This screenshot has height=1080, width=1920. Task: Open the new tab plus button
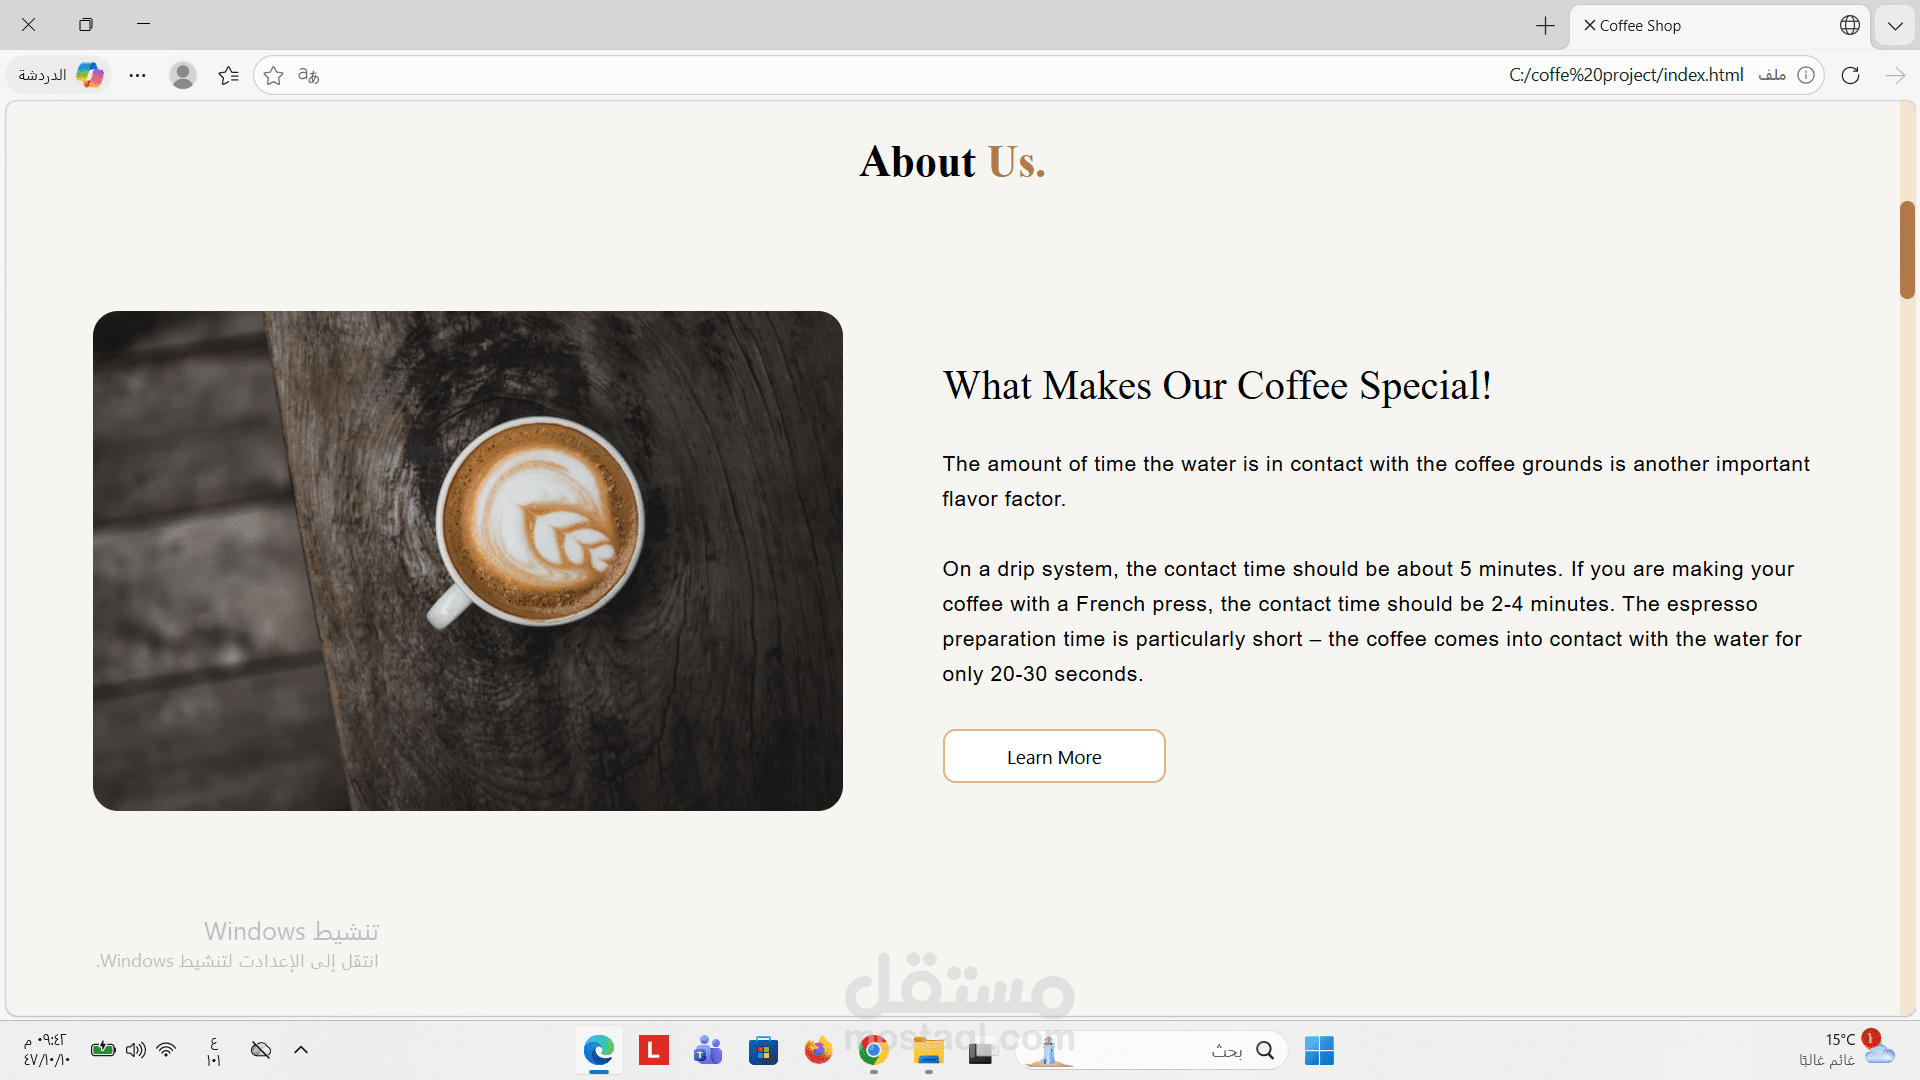point(1545,26)
